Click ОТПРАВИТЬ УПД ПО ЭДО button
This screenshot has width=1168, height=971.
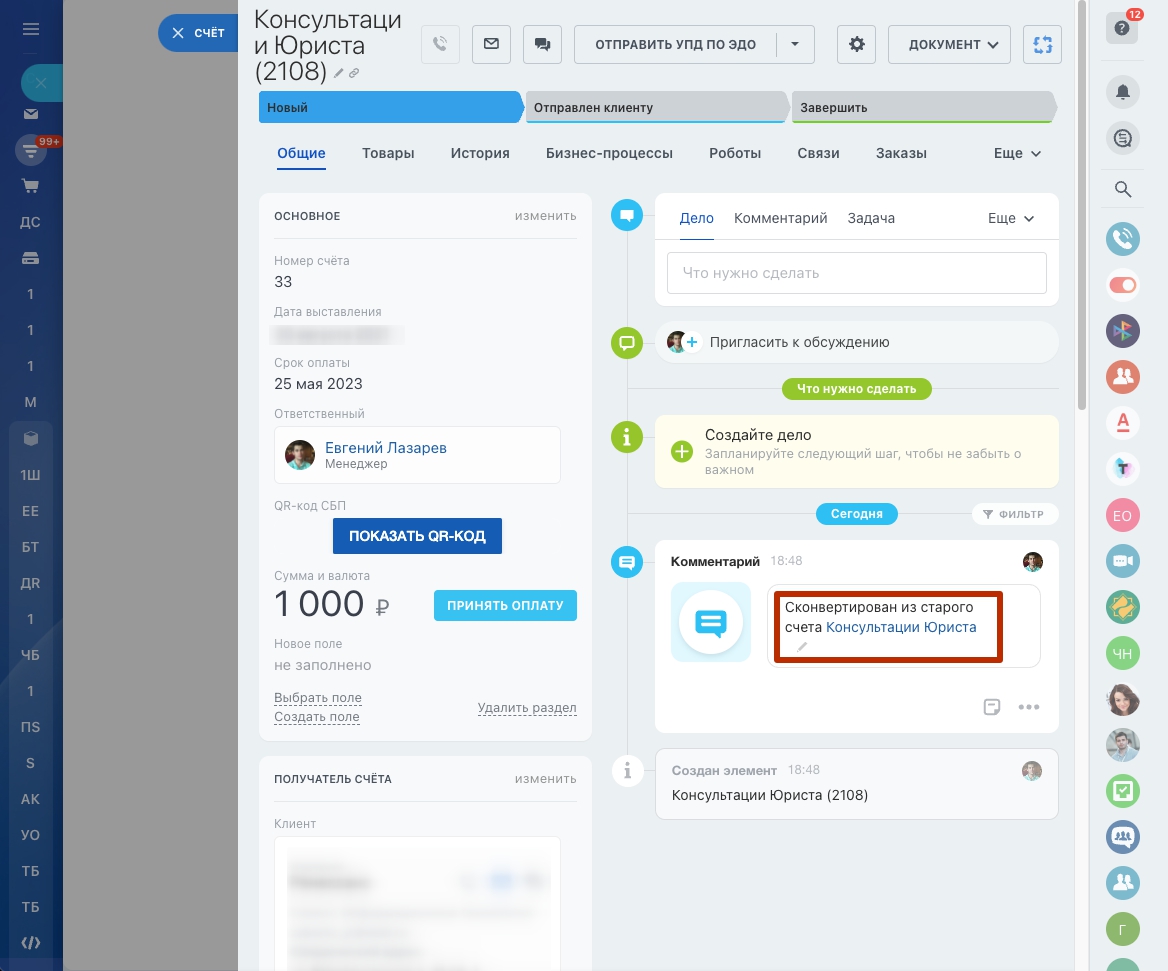point(675,45)
